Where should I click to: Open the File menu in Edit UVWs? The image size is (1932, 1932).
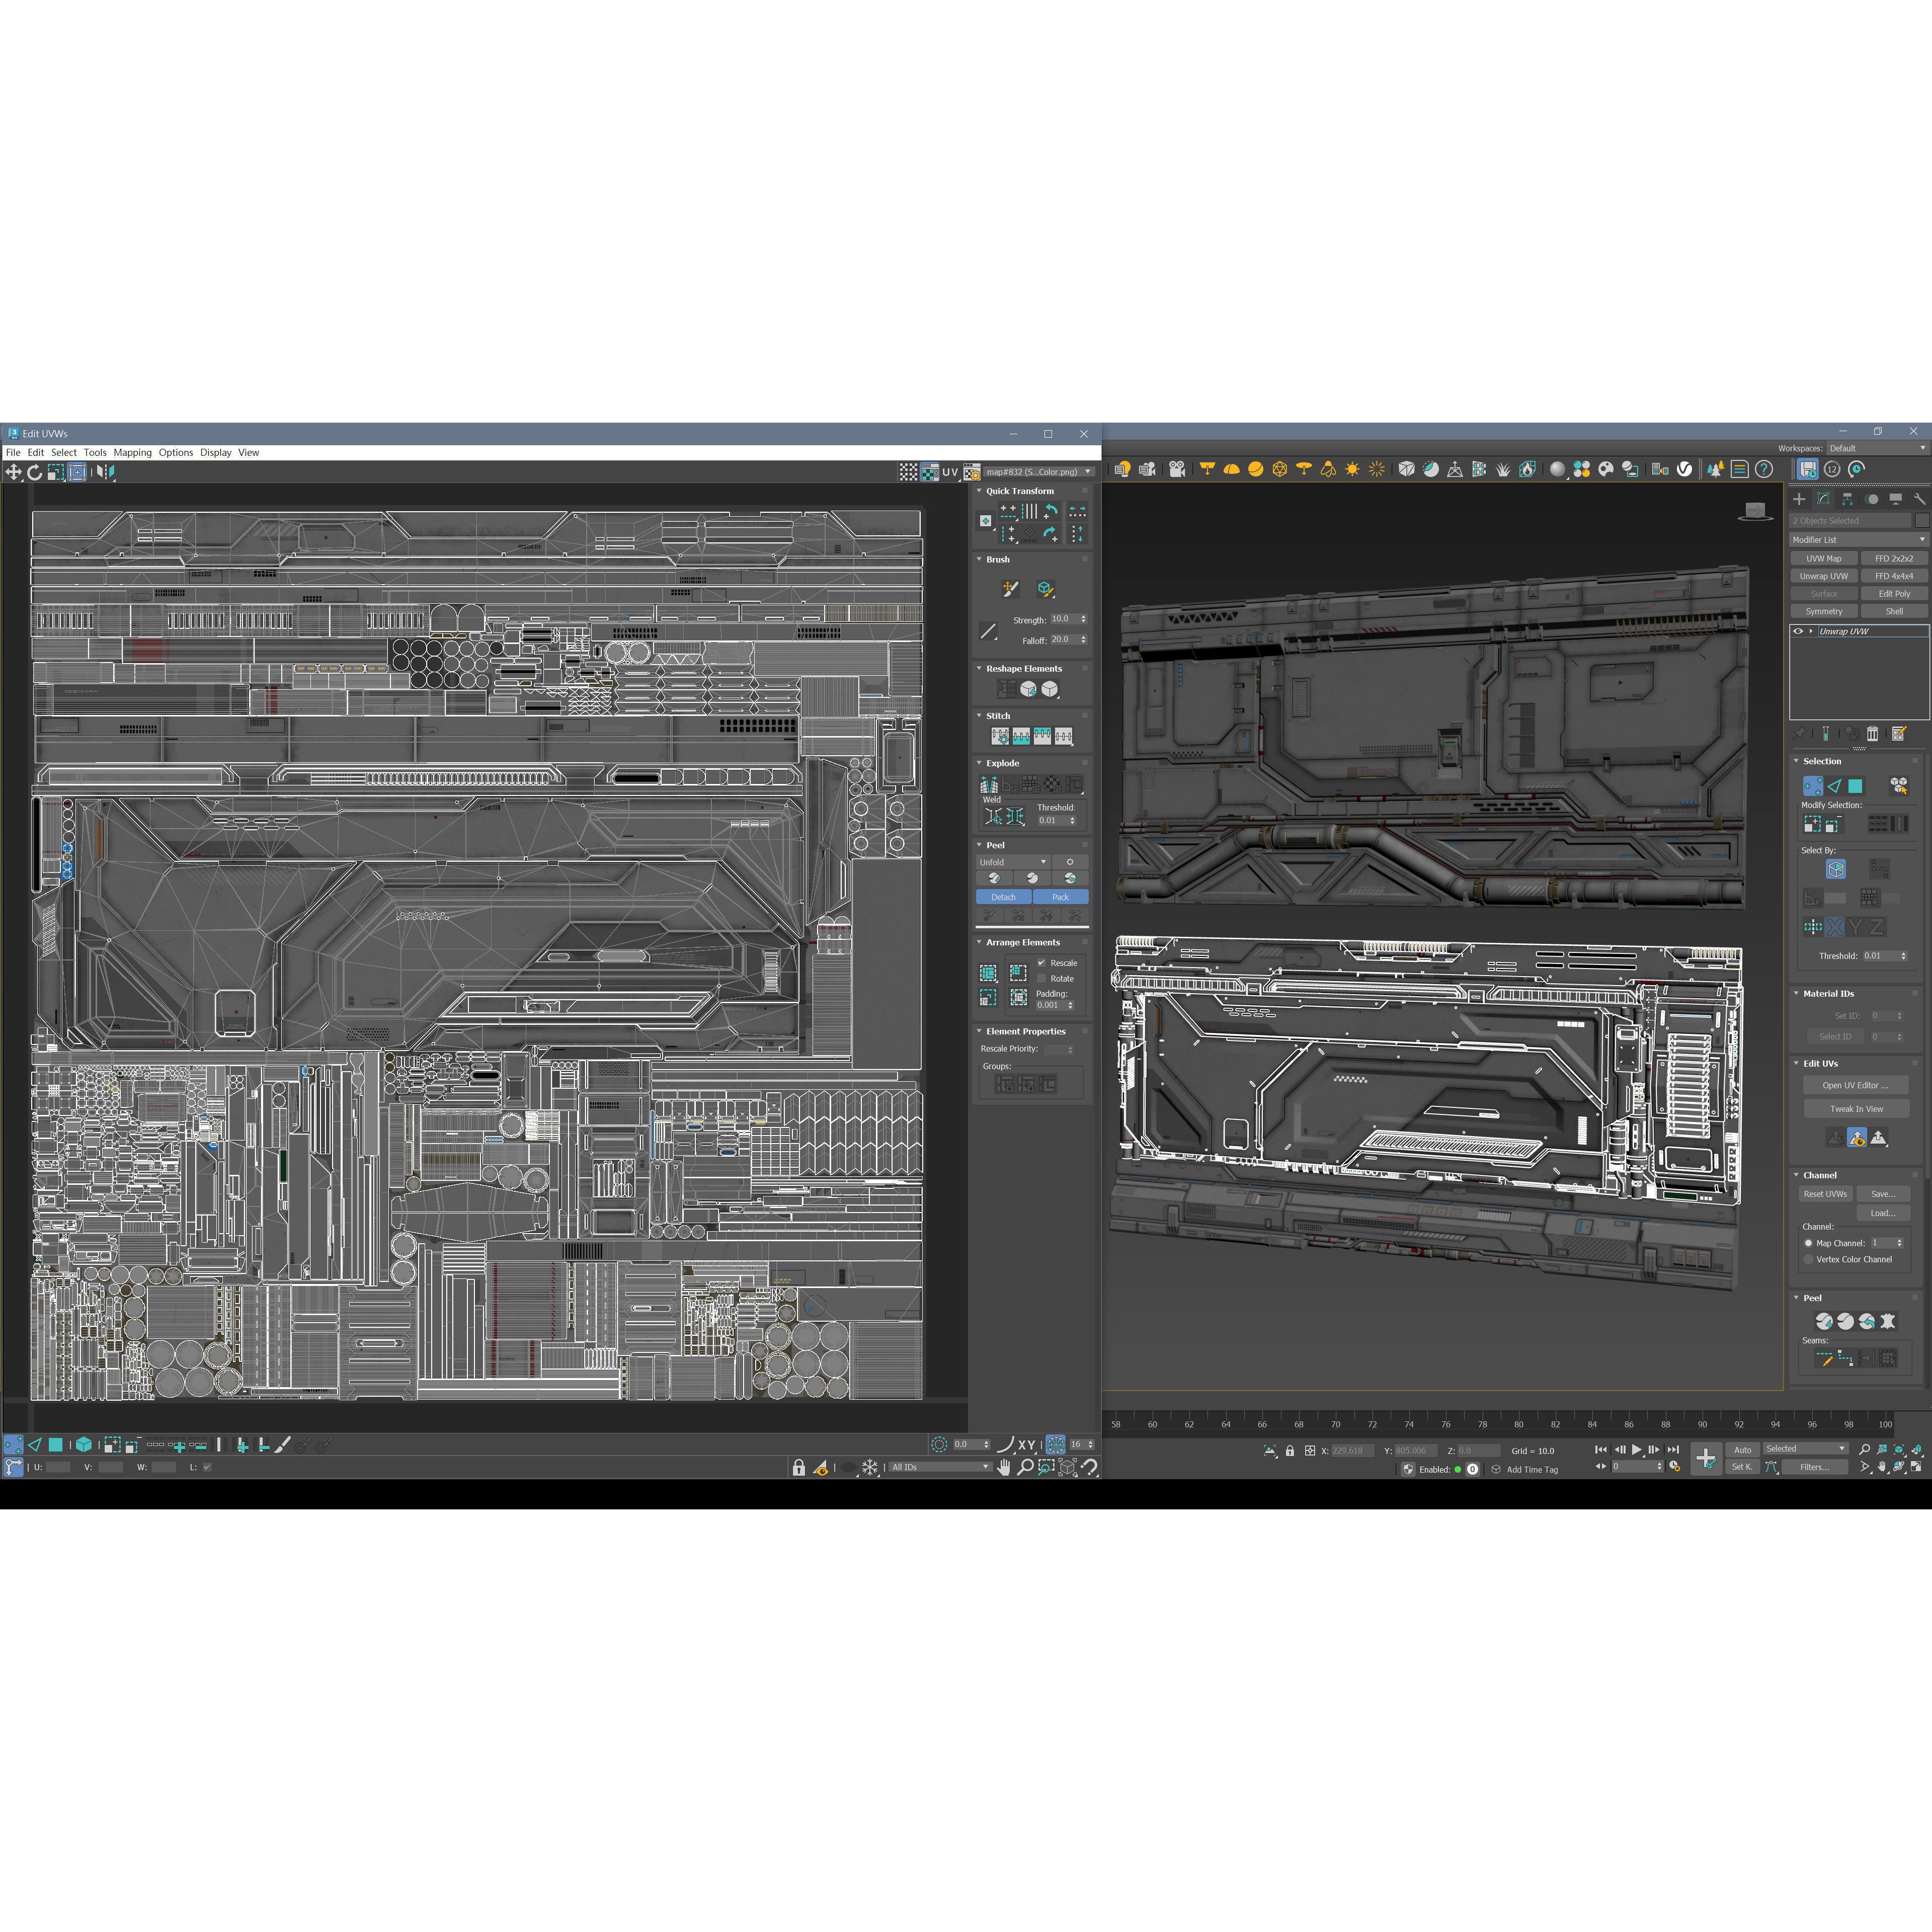click(x=13, y=453)
